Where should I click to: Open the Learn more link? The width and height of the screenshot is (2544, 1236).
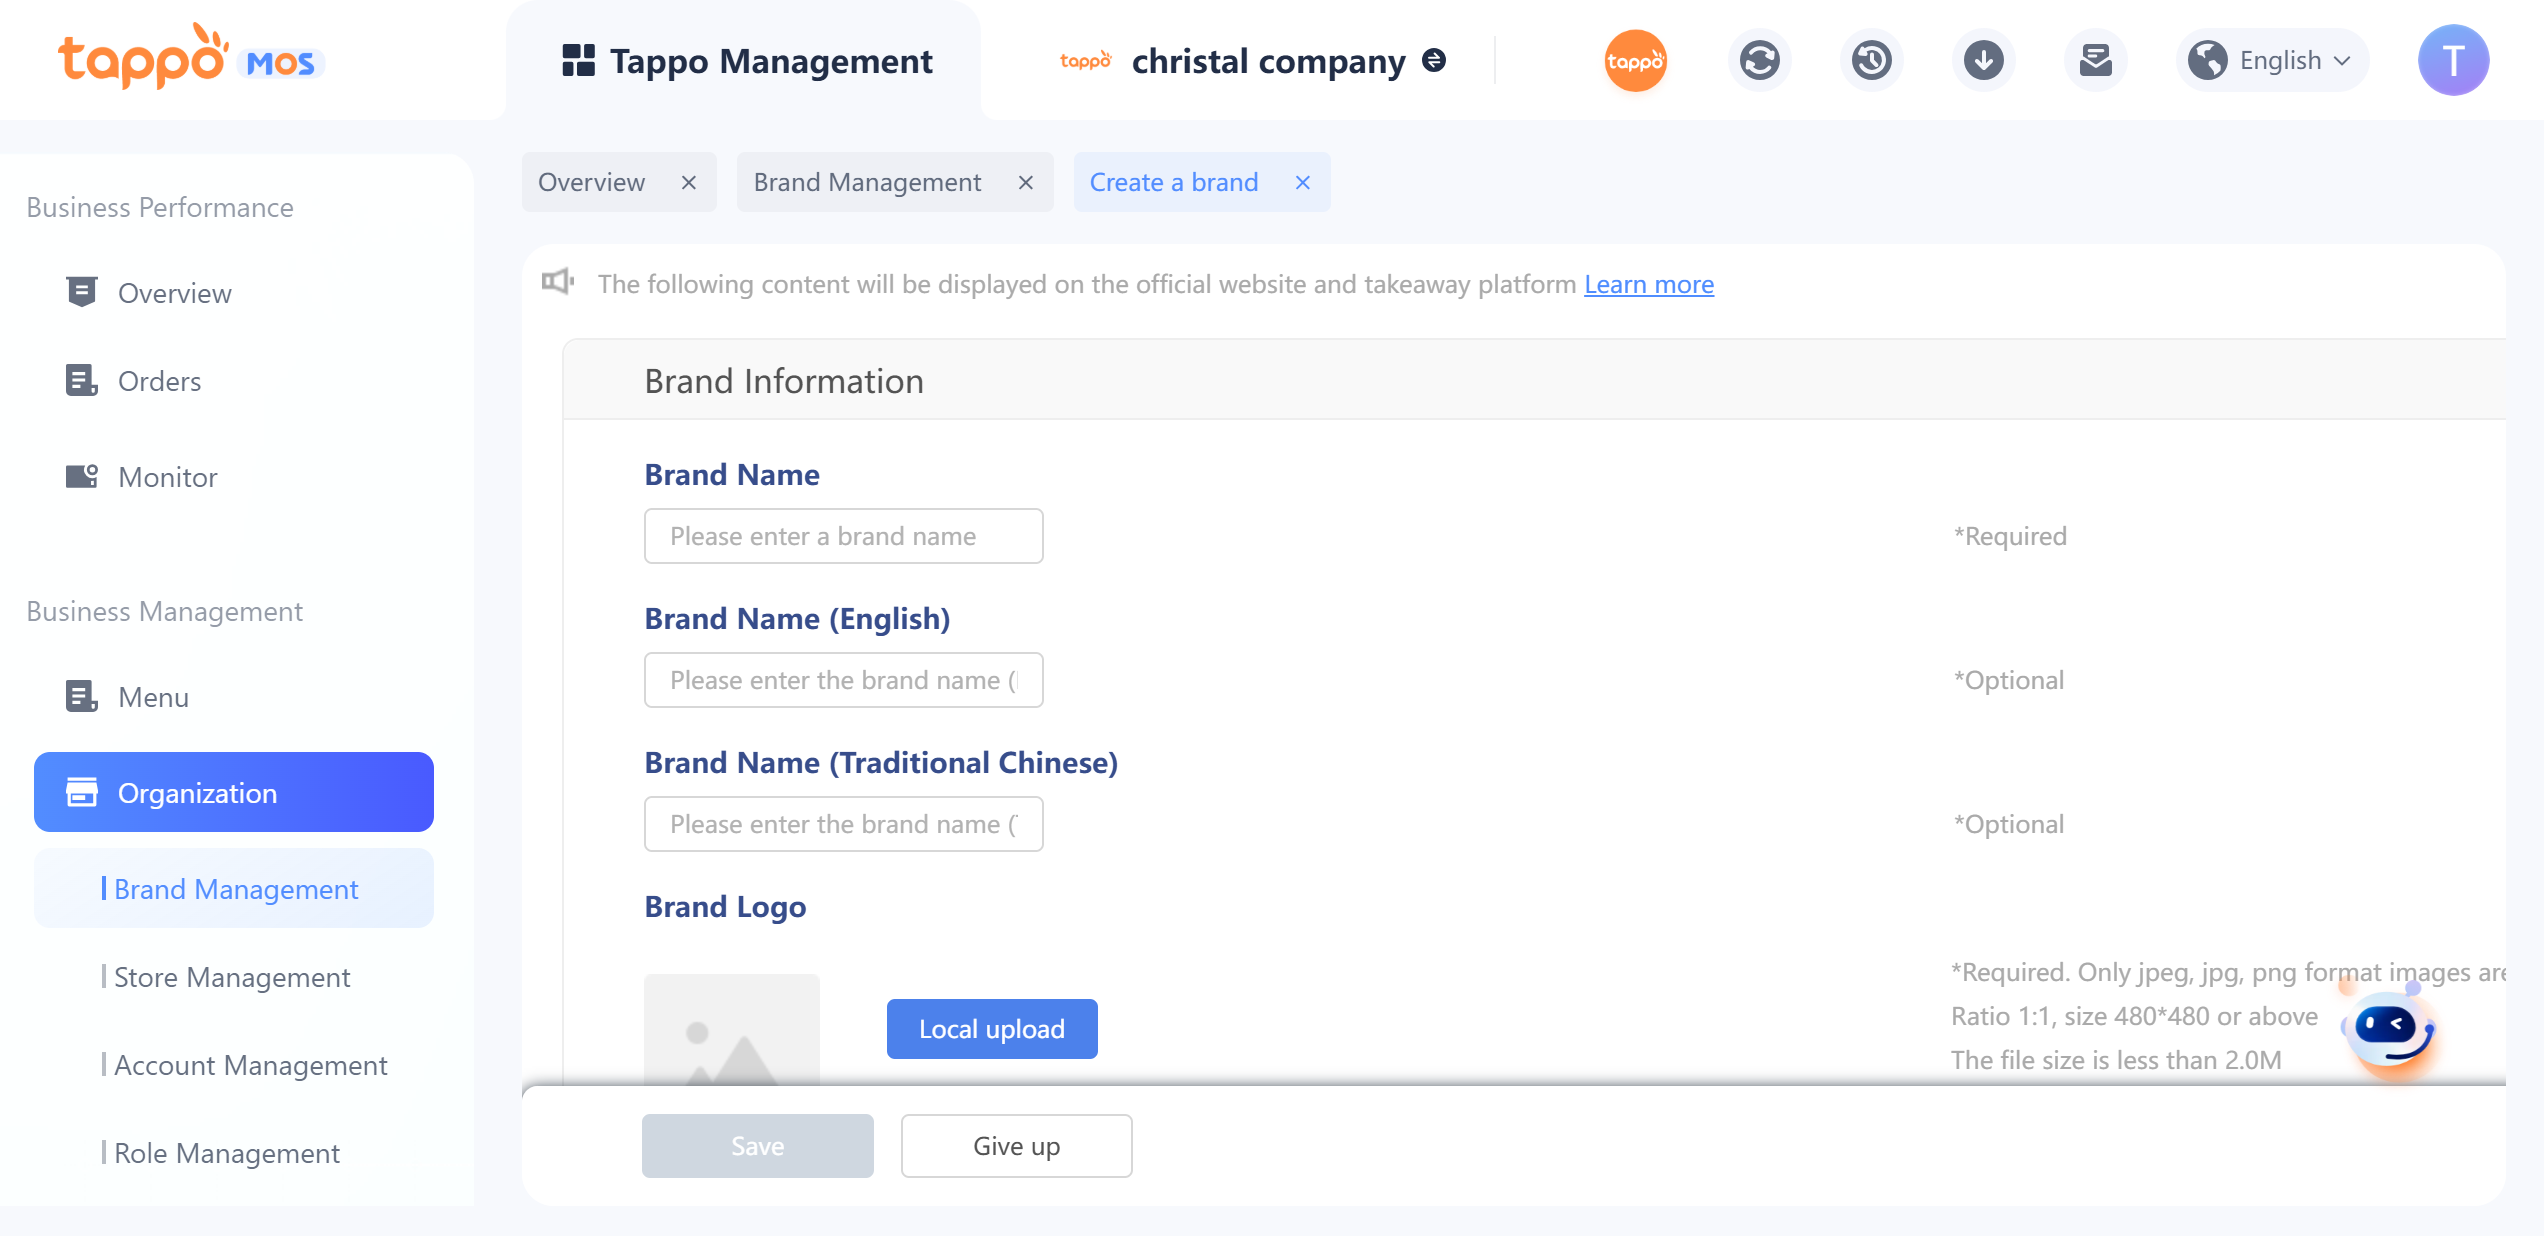pos(1648,284)
